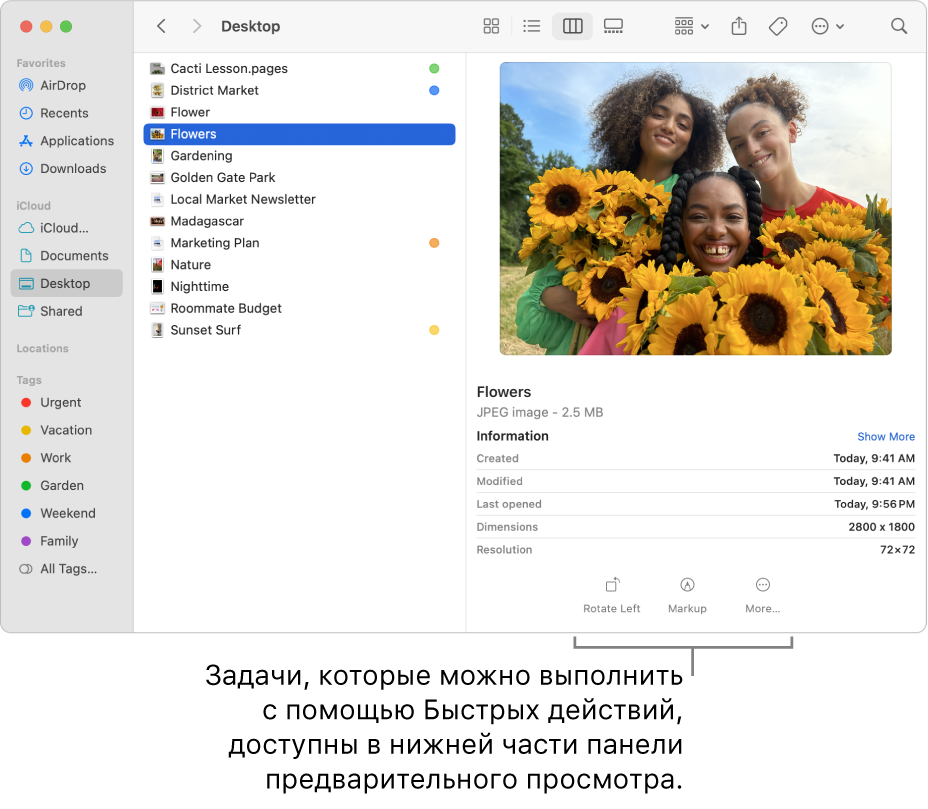Open search with the magnifier icon
This screenshot has width=928, height=809.
(898, 26)
